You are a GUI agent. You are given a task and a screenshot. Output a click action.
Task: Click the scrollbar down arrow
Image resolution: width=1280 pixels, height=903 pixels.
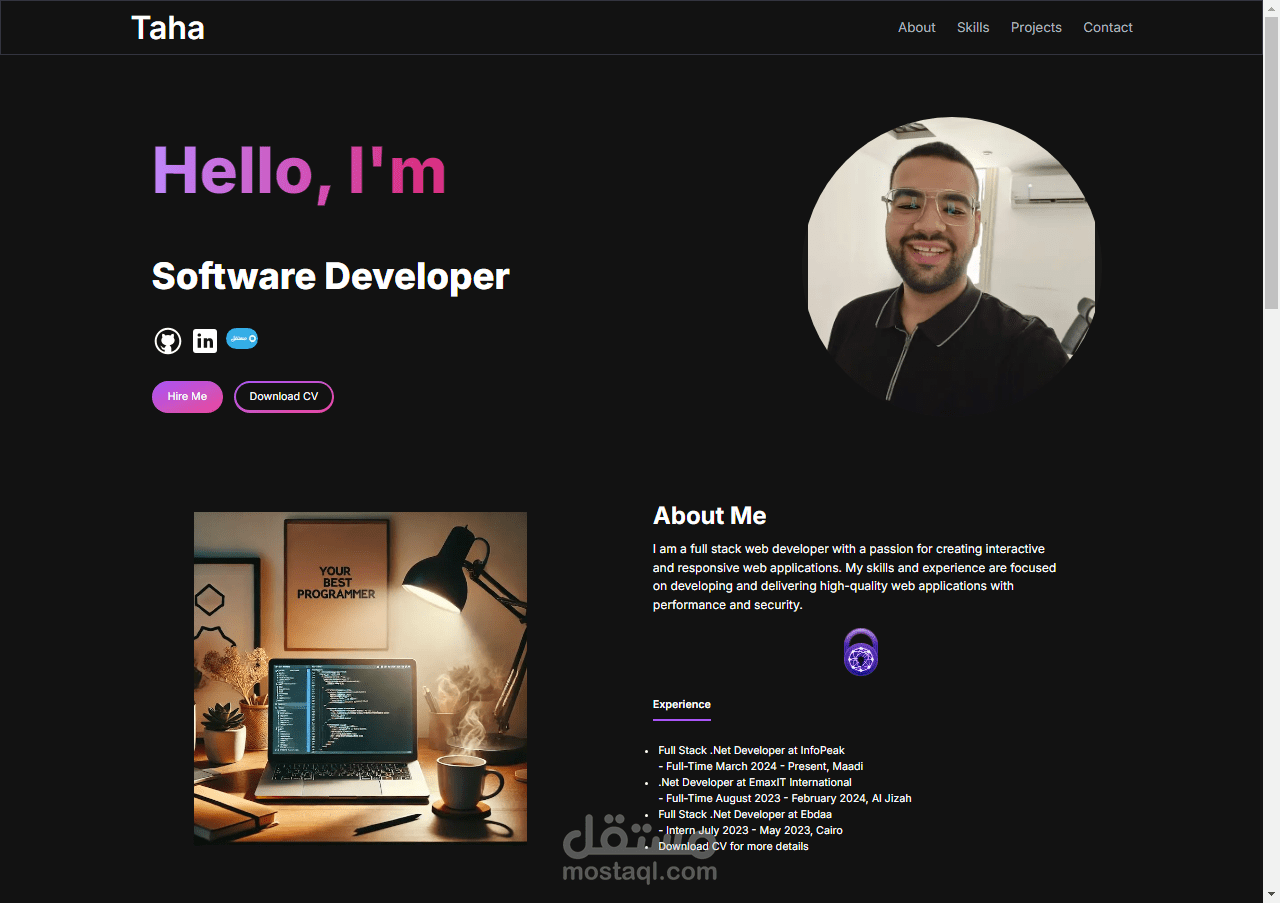click(x=1271, y=894)
